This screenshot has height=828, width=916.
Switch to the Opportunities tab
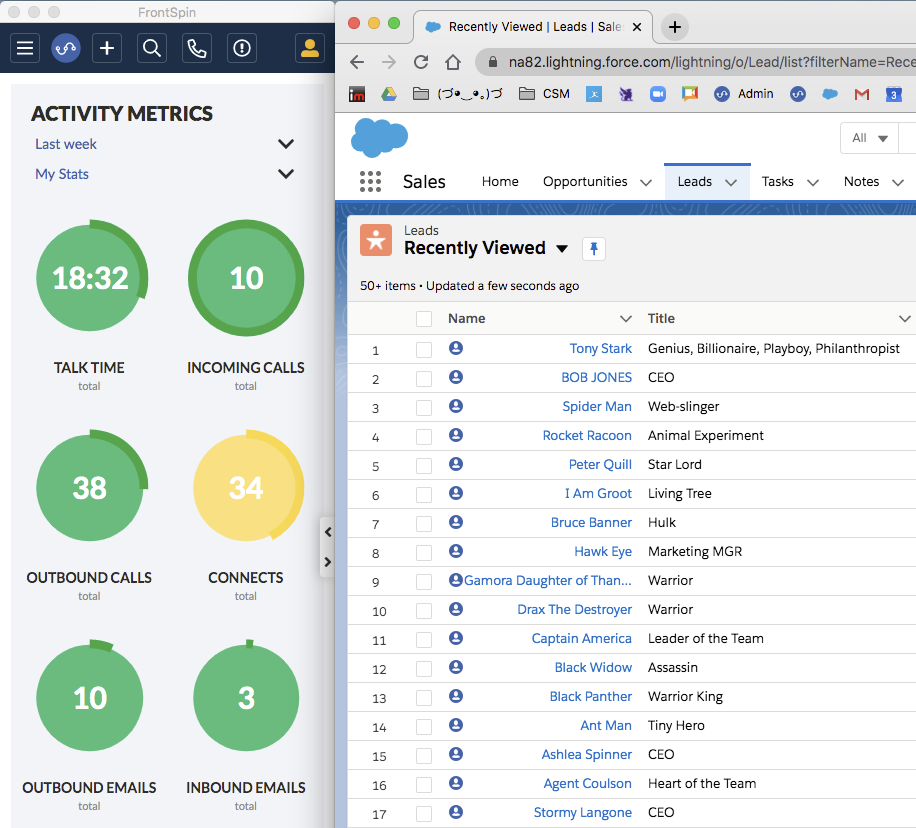[585, 182]
